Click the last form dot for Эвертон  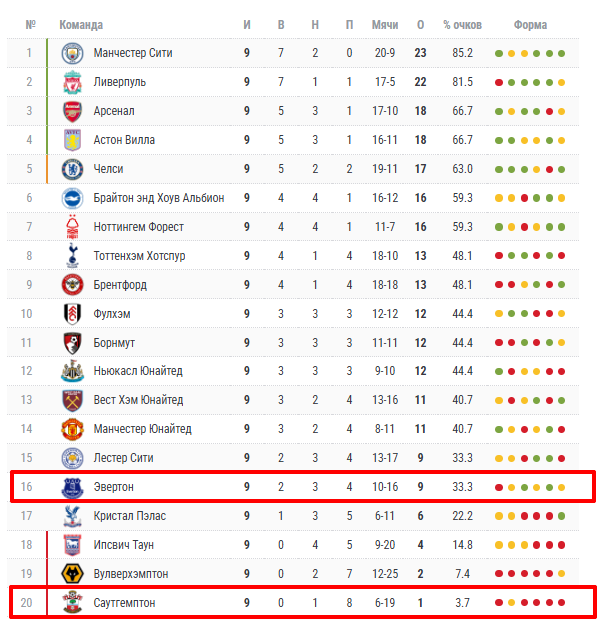562,487
